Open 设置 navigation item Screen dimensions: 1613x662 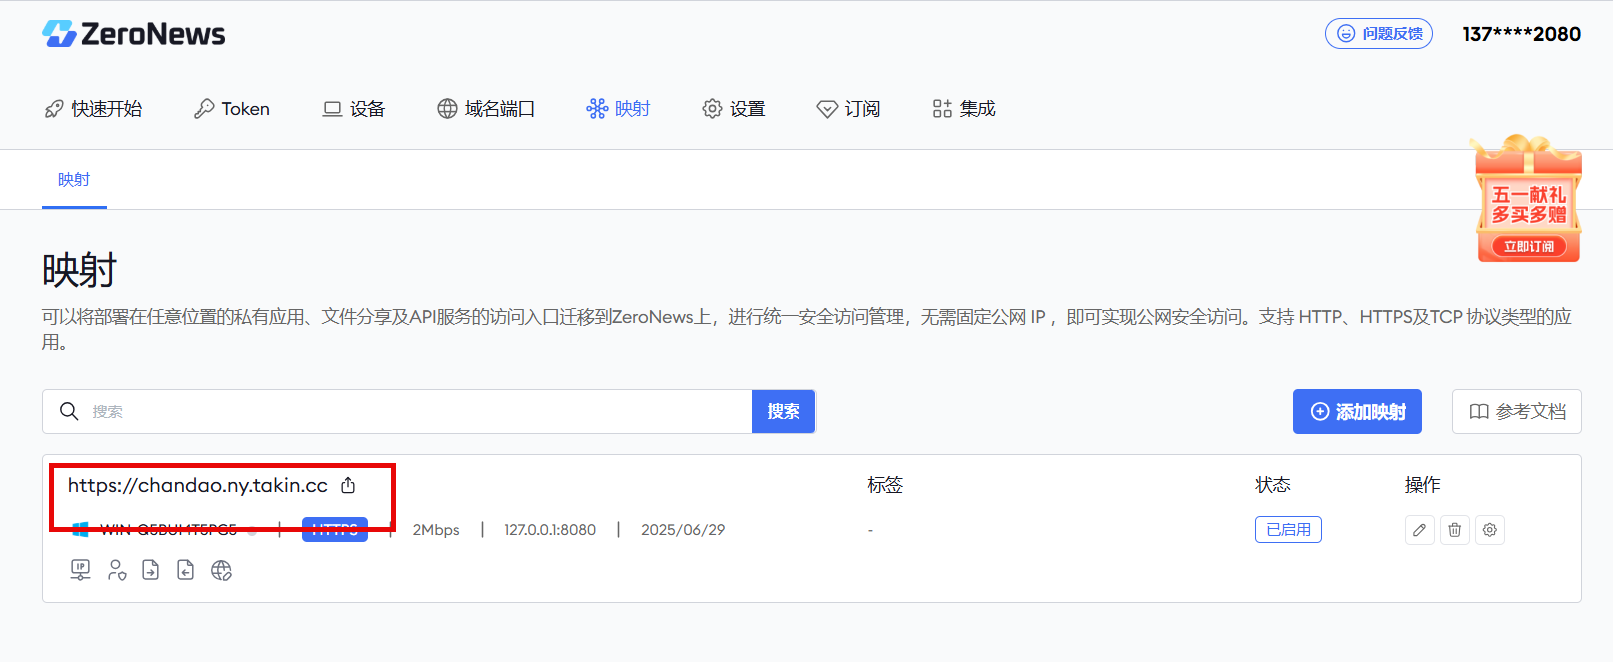(x=734, y=108)
